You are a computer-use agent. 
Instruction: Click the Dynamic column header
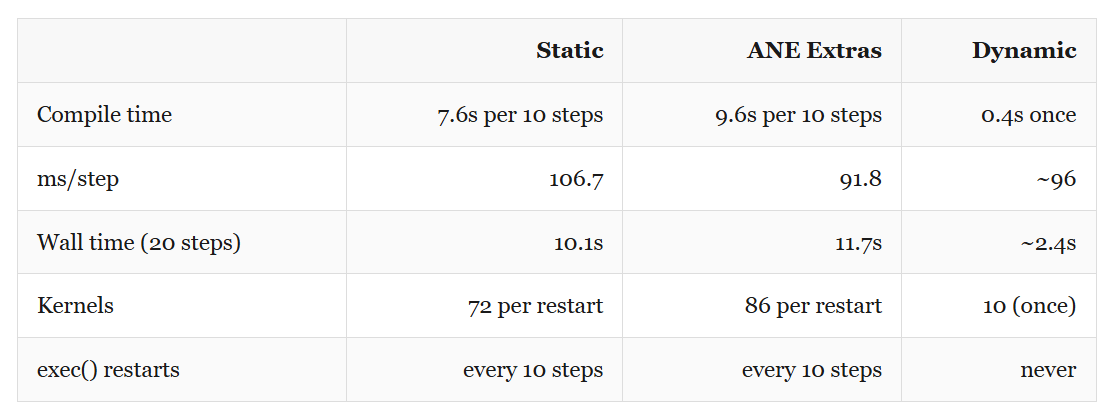[x=1024, y=51]
